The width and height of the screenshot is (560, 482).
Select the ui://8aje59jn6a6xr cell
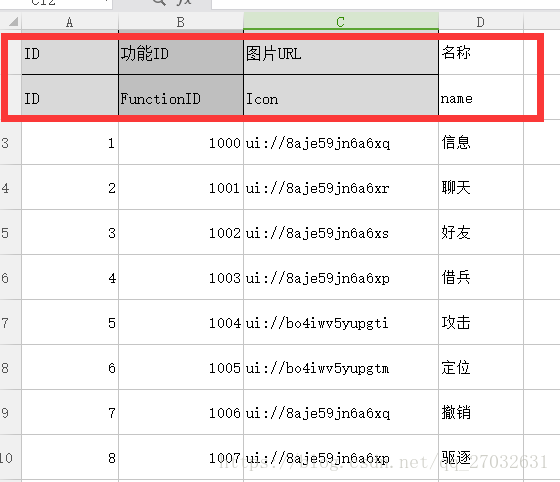(341, 187)
